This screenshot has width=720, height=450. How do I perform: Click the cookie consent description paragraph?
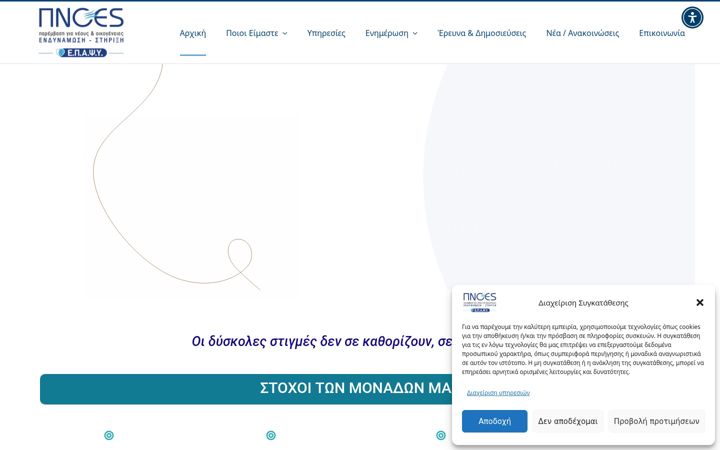point(583,349)
